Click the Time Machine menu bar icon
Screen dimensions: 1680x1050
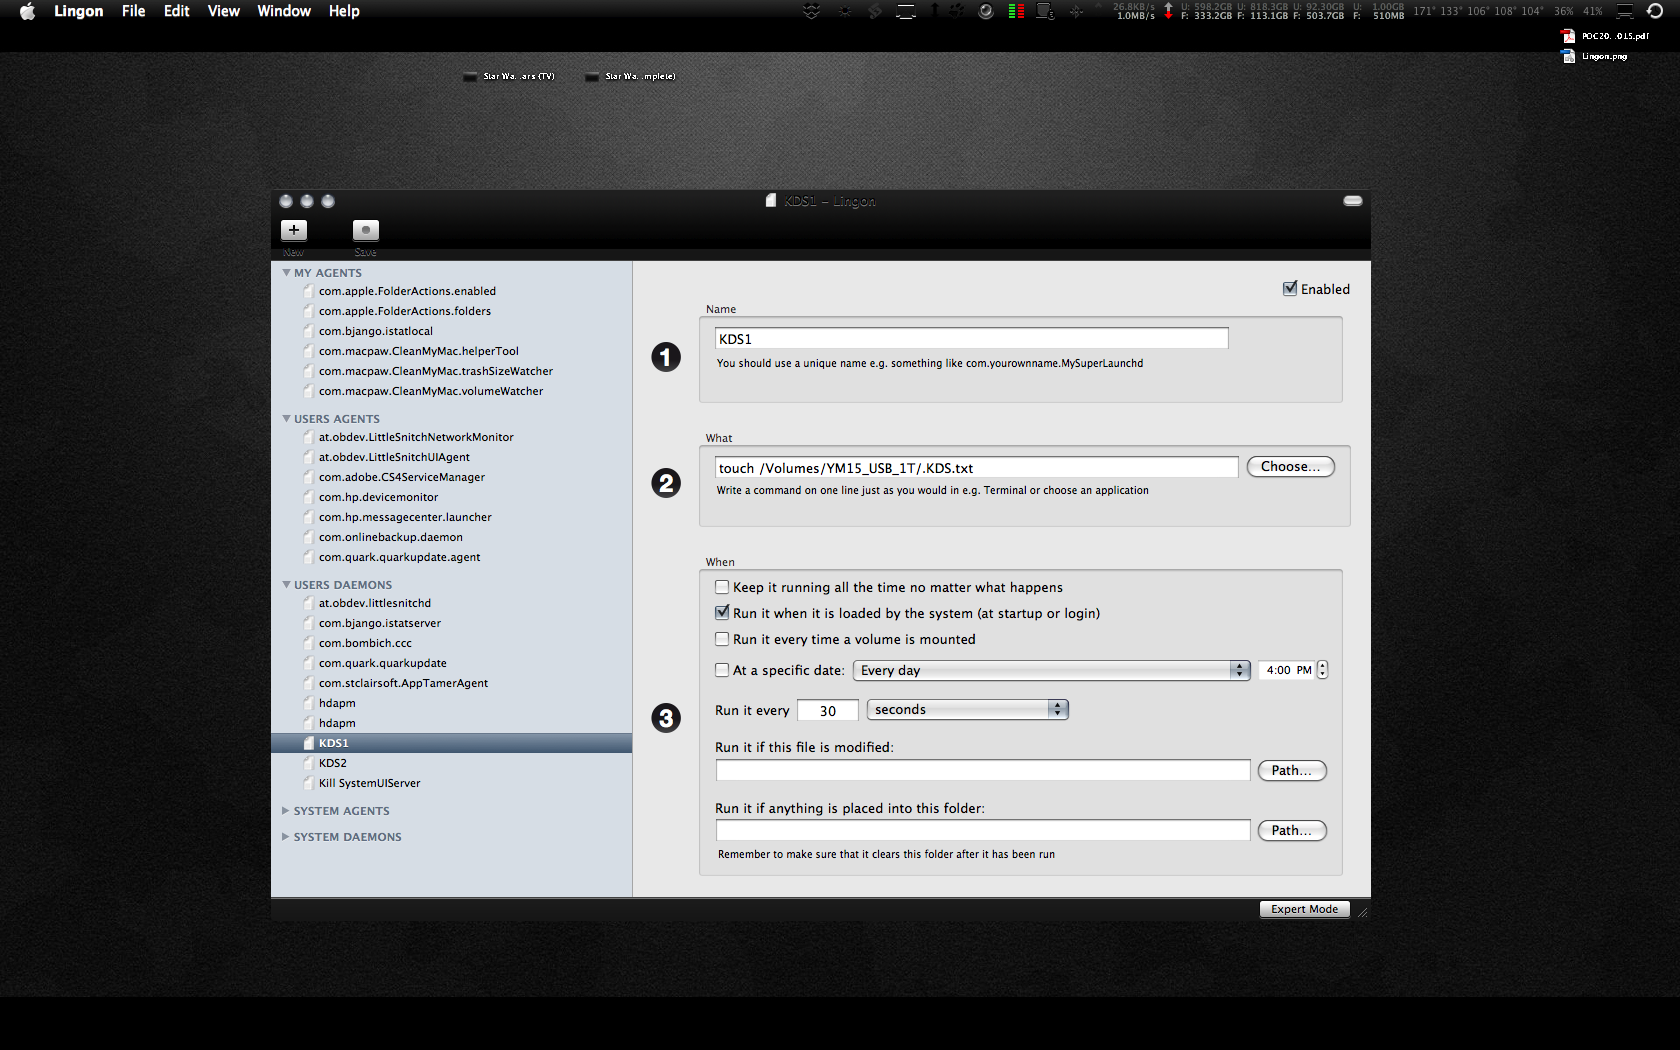pos(1655,11)
